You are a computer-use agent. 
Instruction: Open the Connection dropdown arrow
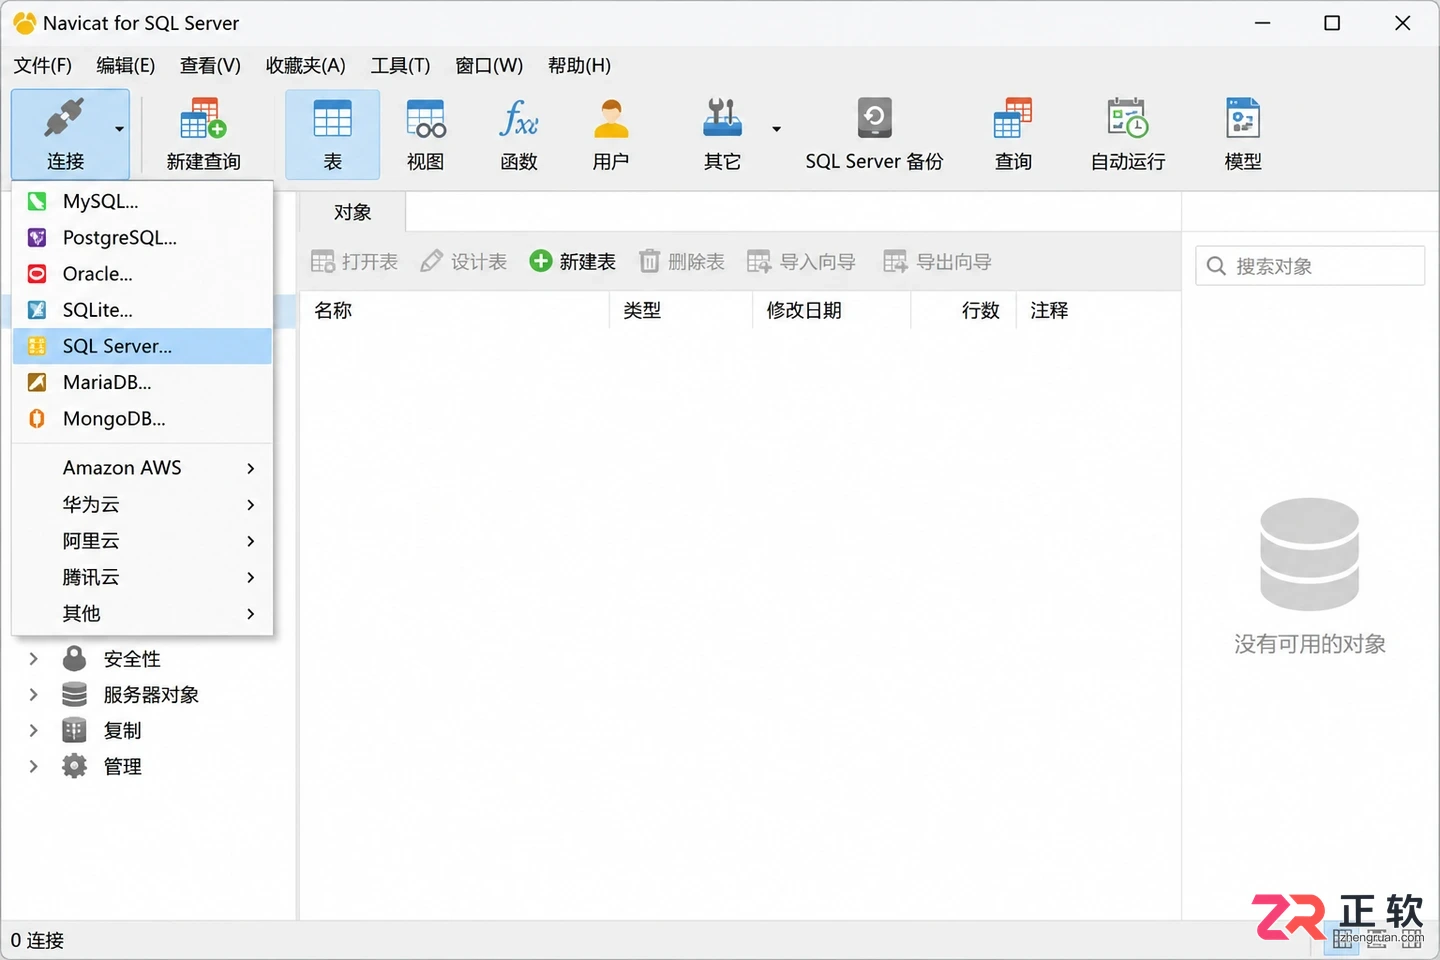(x=120, y=129)
